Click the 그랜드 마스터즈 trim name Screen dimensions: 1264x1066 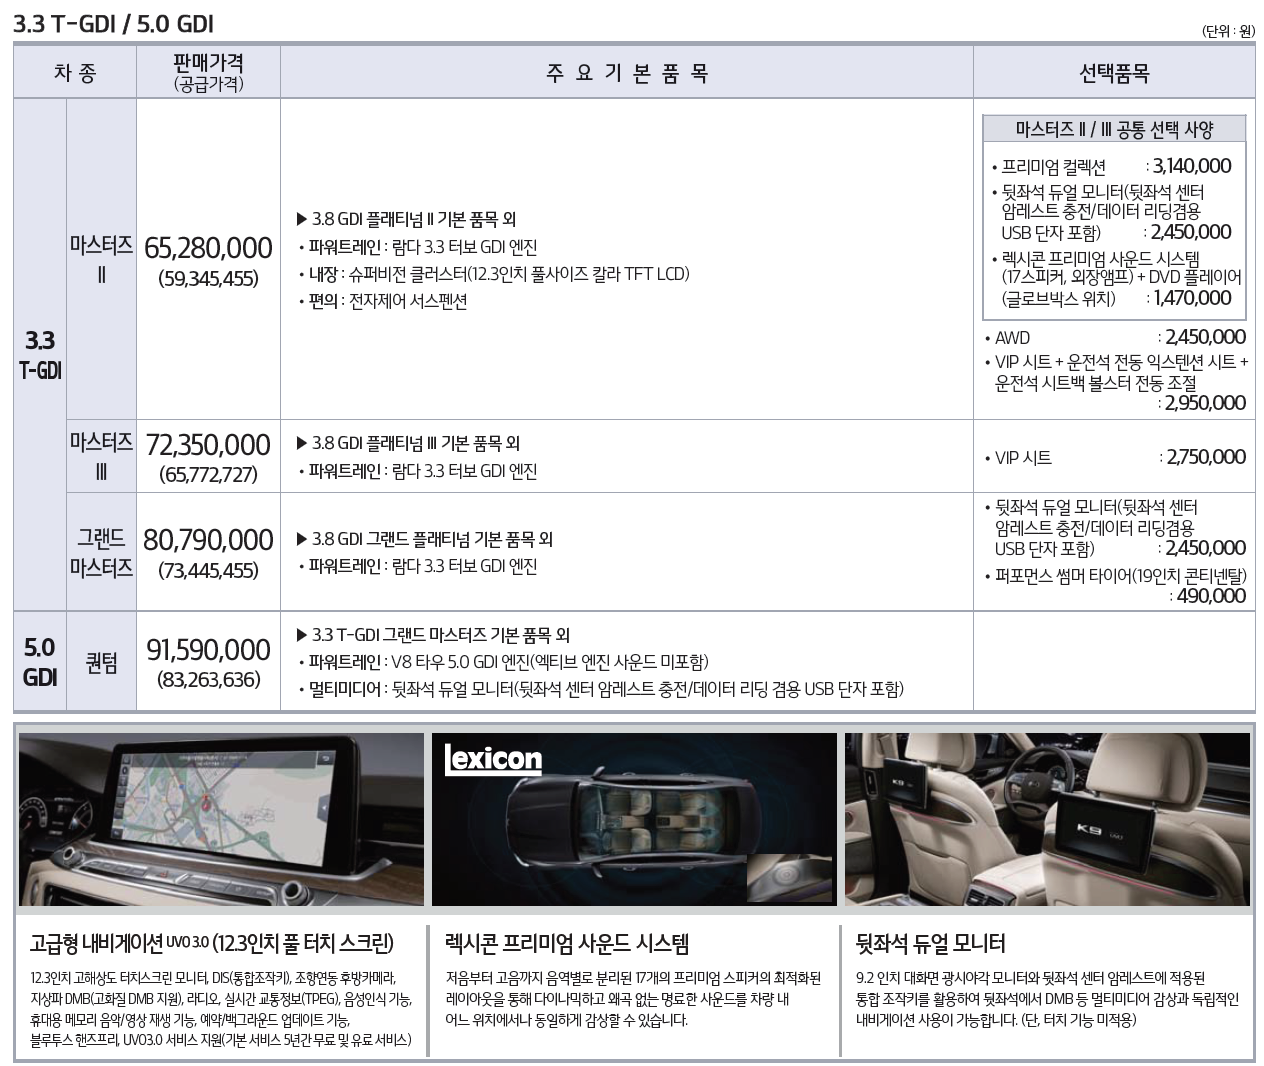pos(101,552)
